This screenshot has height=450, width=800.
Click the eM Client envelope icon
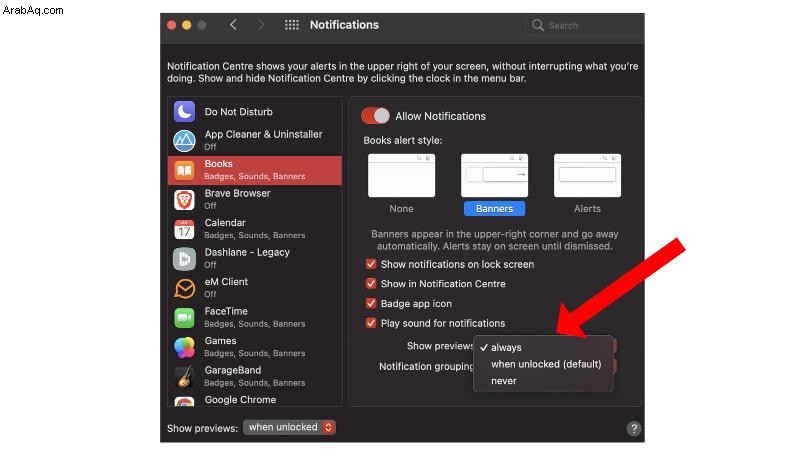[184, 288]
